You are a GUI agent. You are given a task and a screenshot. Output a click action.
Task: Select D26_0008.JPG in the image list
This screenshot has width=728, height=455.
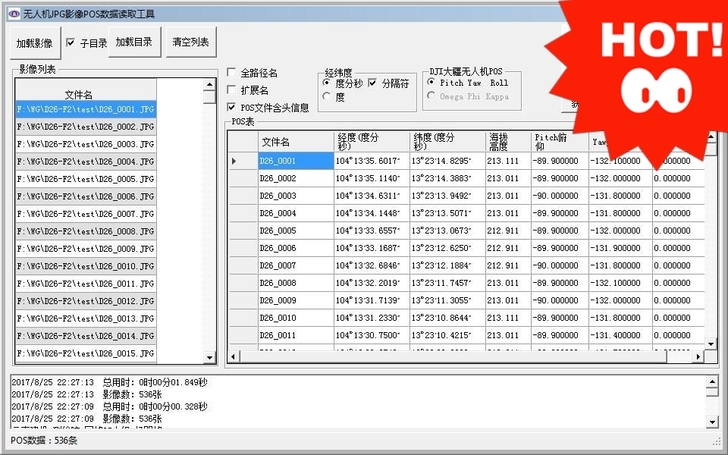[86, 231]
